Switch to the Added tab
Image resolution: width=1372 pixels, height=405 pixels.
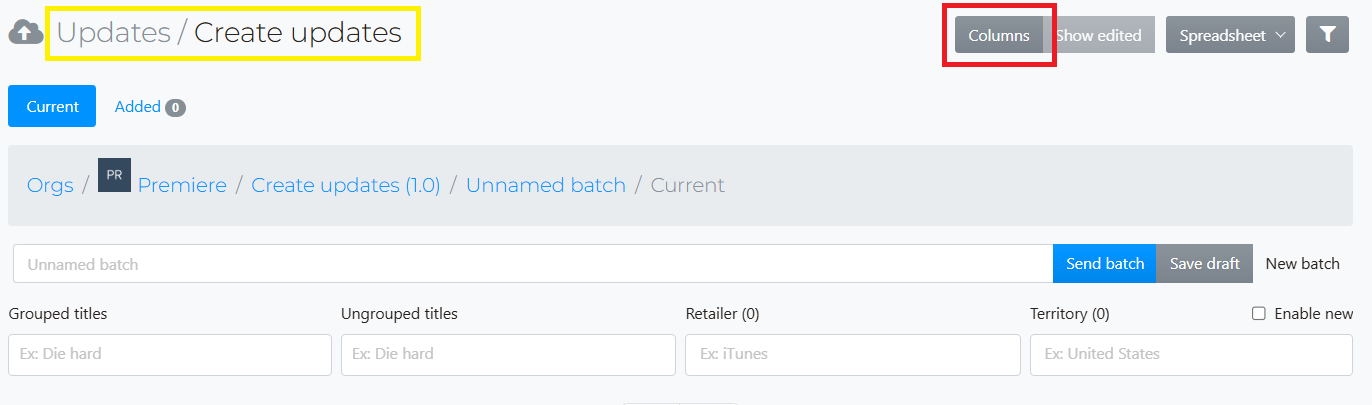click(x=150, y=106)
